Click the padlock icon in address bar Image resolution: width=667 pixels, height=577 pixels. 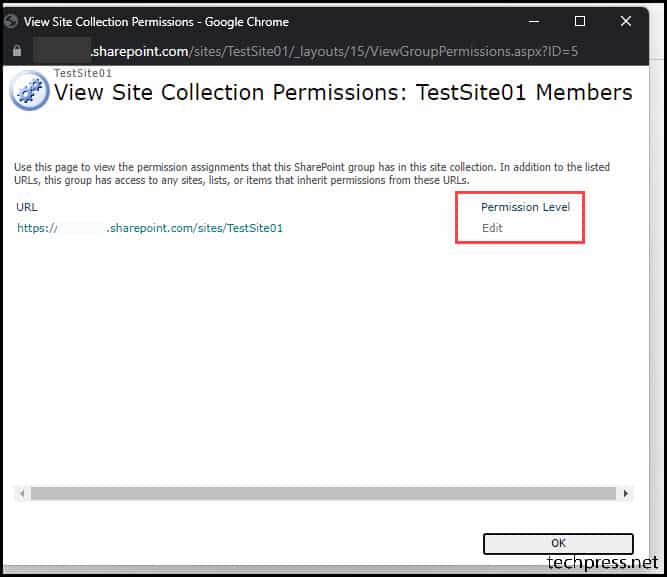17,51
